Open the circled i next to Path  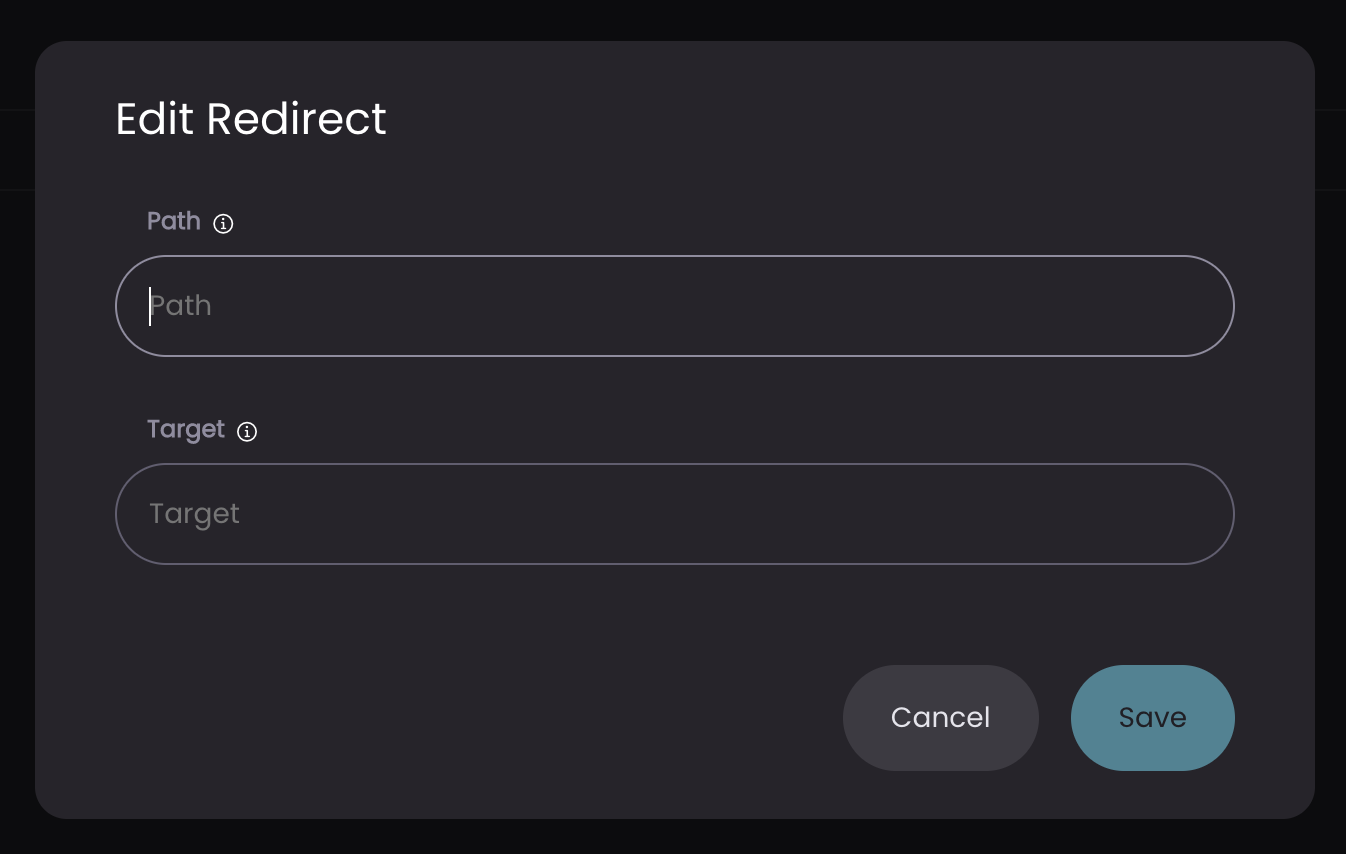pos(224,224)
